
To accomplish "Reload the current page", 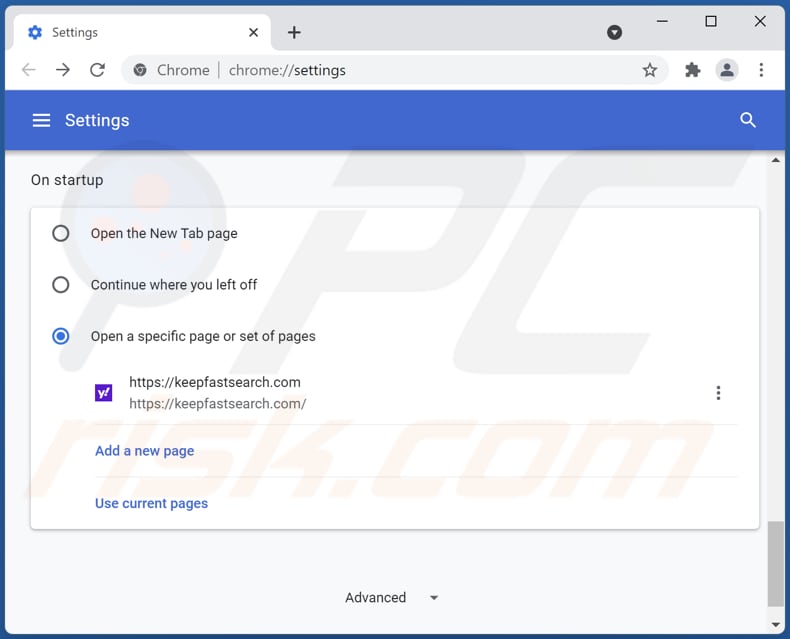I will [x=97, y=70].
